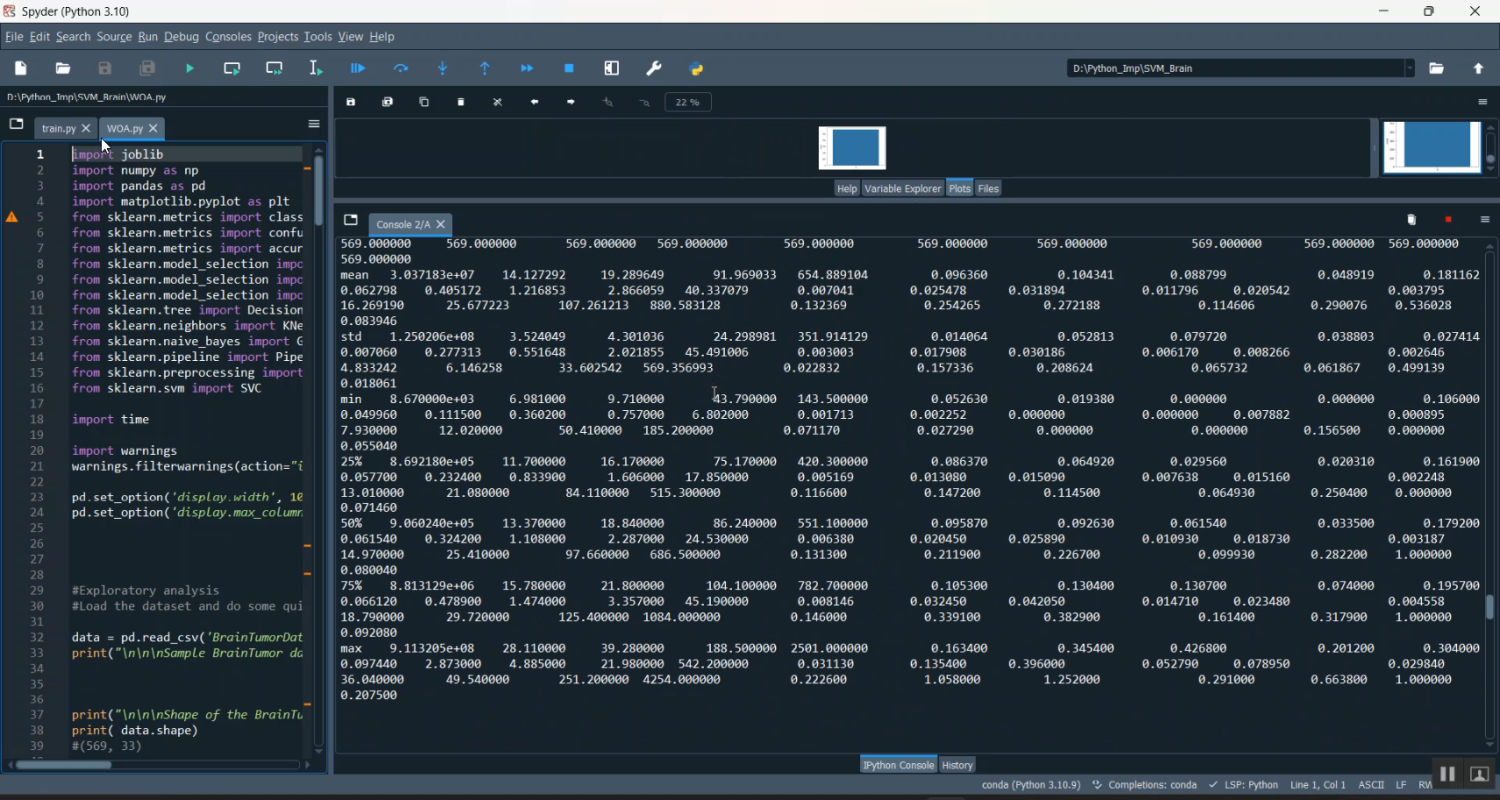Run the current file with the green play icon
The height and width of the screenshot is (800, 1500).
[x=190, y=69]
